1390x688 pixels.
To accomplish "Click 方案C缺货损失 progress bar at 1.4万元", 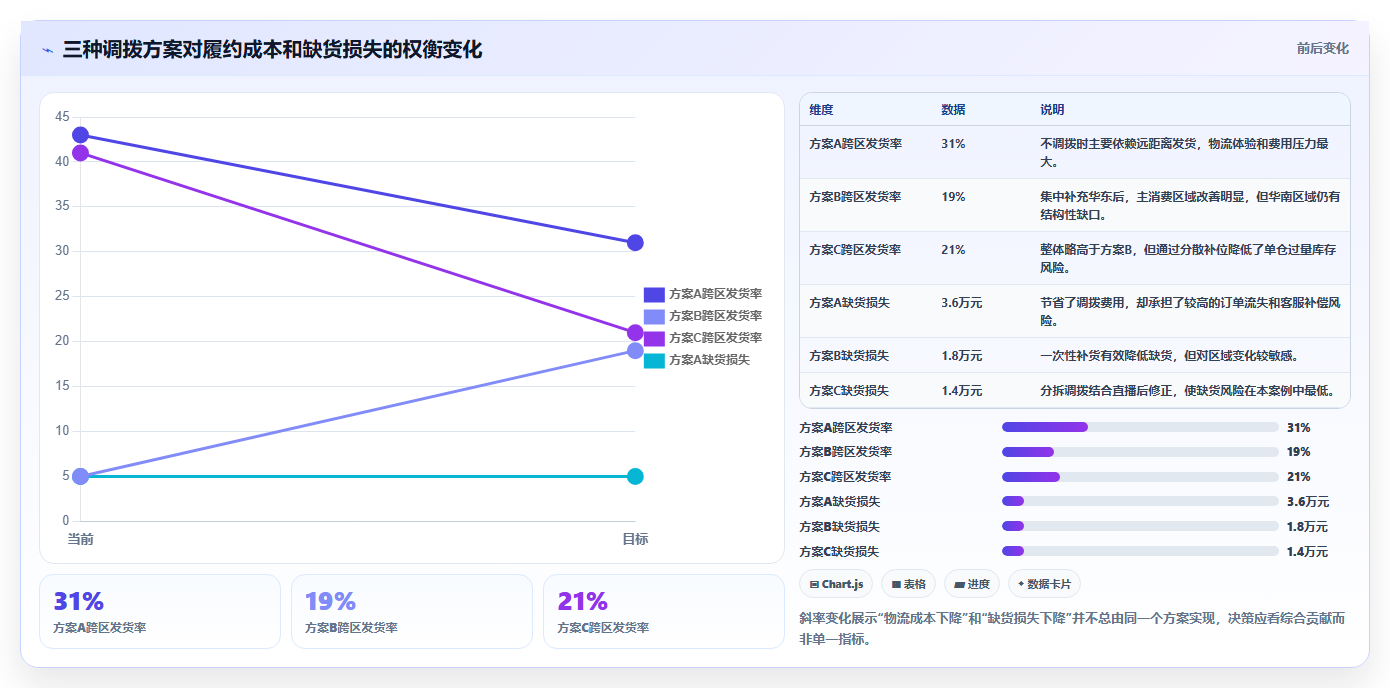I will pyautogui.click(x=1140, y=551).
